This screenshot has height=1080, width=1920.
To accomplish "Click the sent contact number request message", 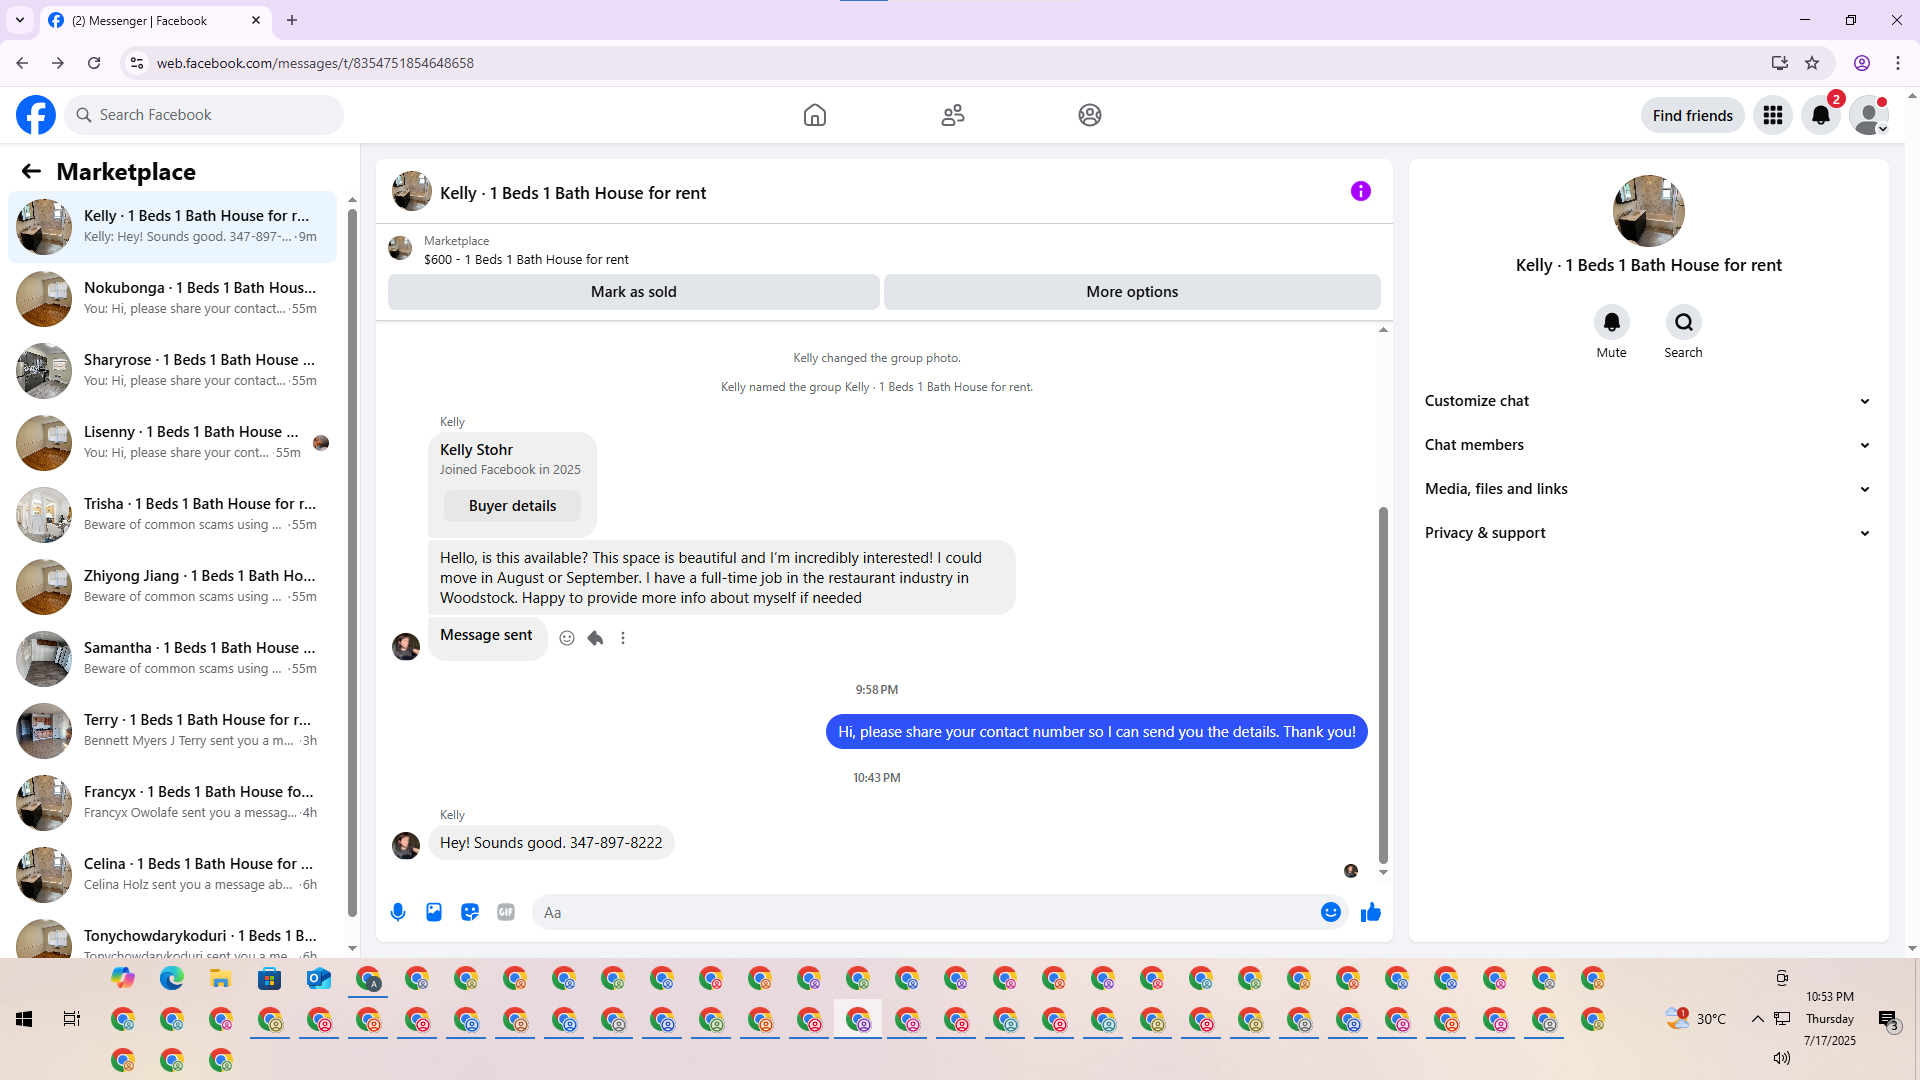I will 1096,732.
